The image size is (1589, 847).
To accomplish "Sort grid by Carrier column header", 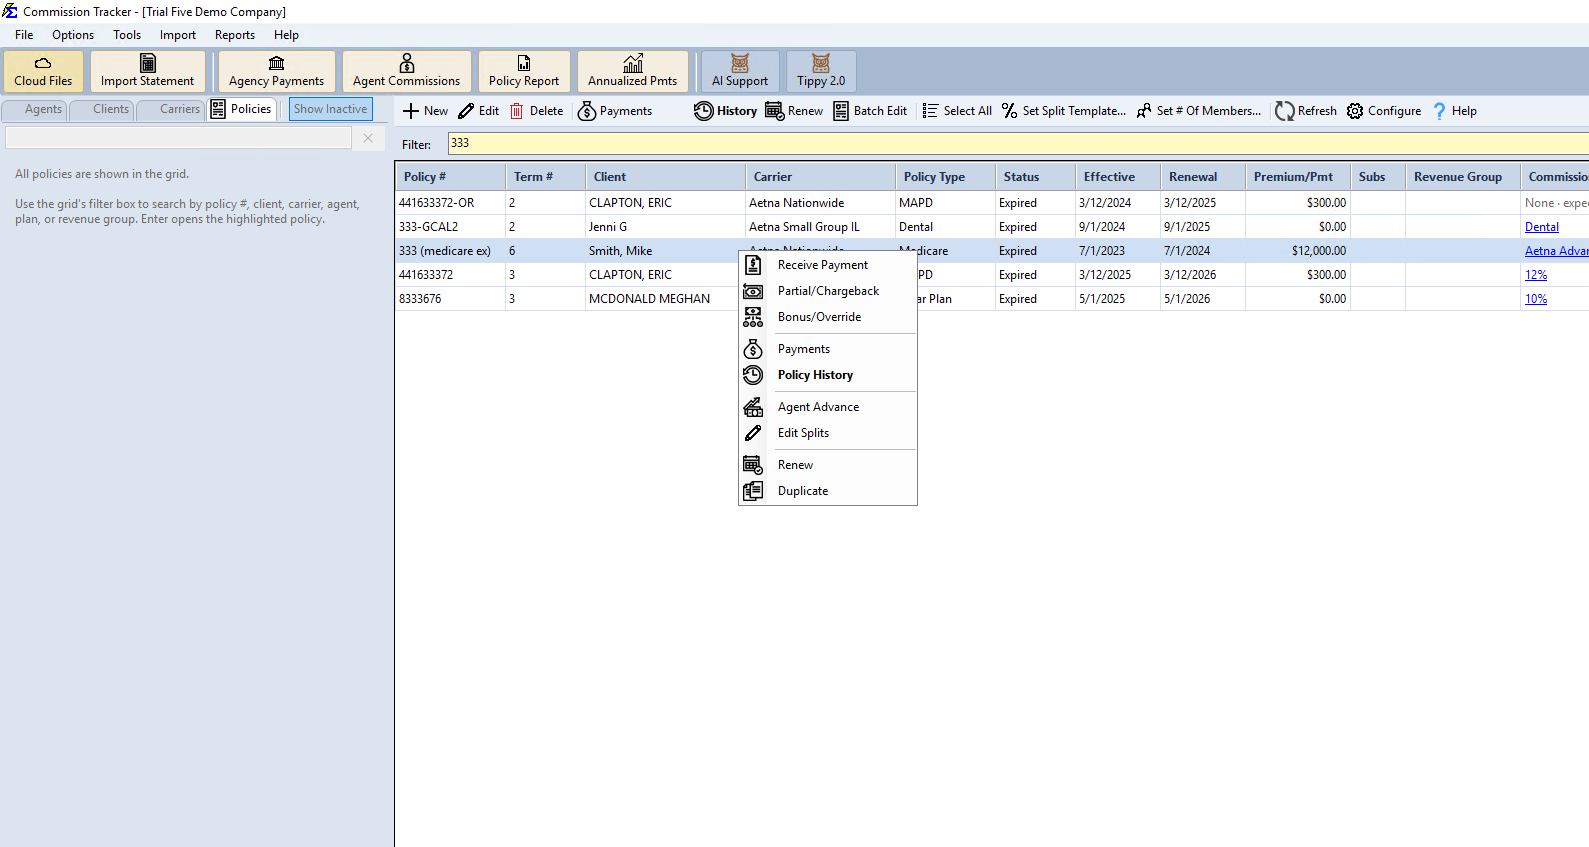I will pos(820,177).
